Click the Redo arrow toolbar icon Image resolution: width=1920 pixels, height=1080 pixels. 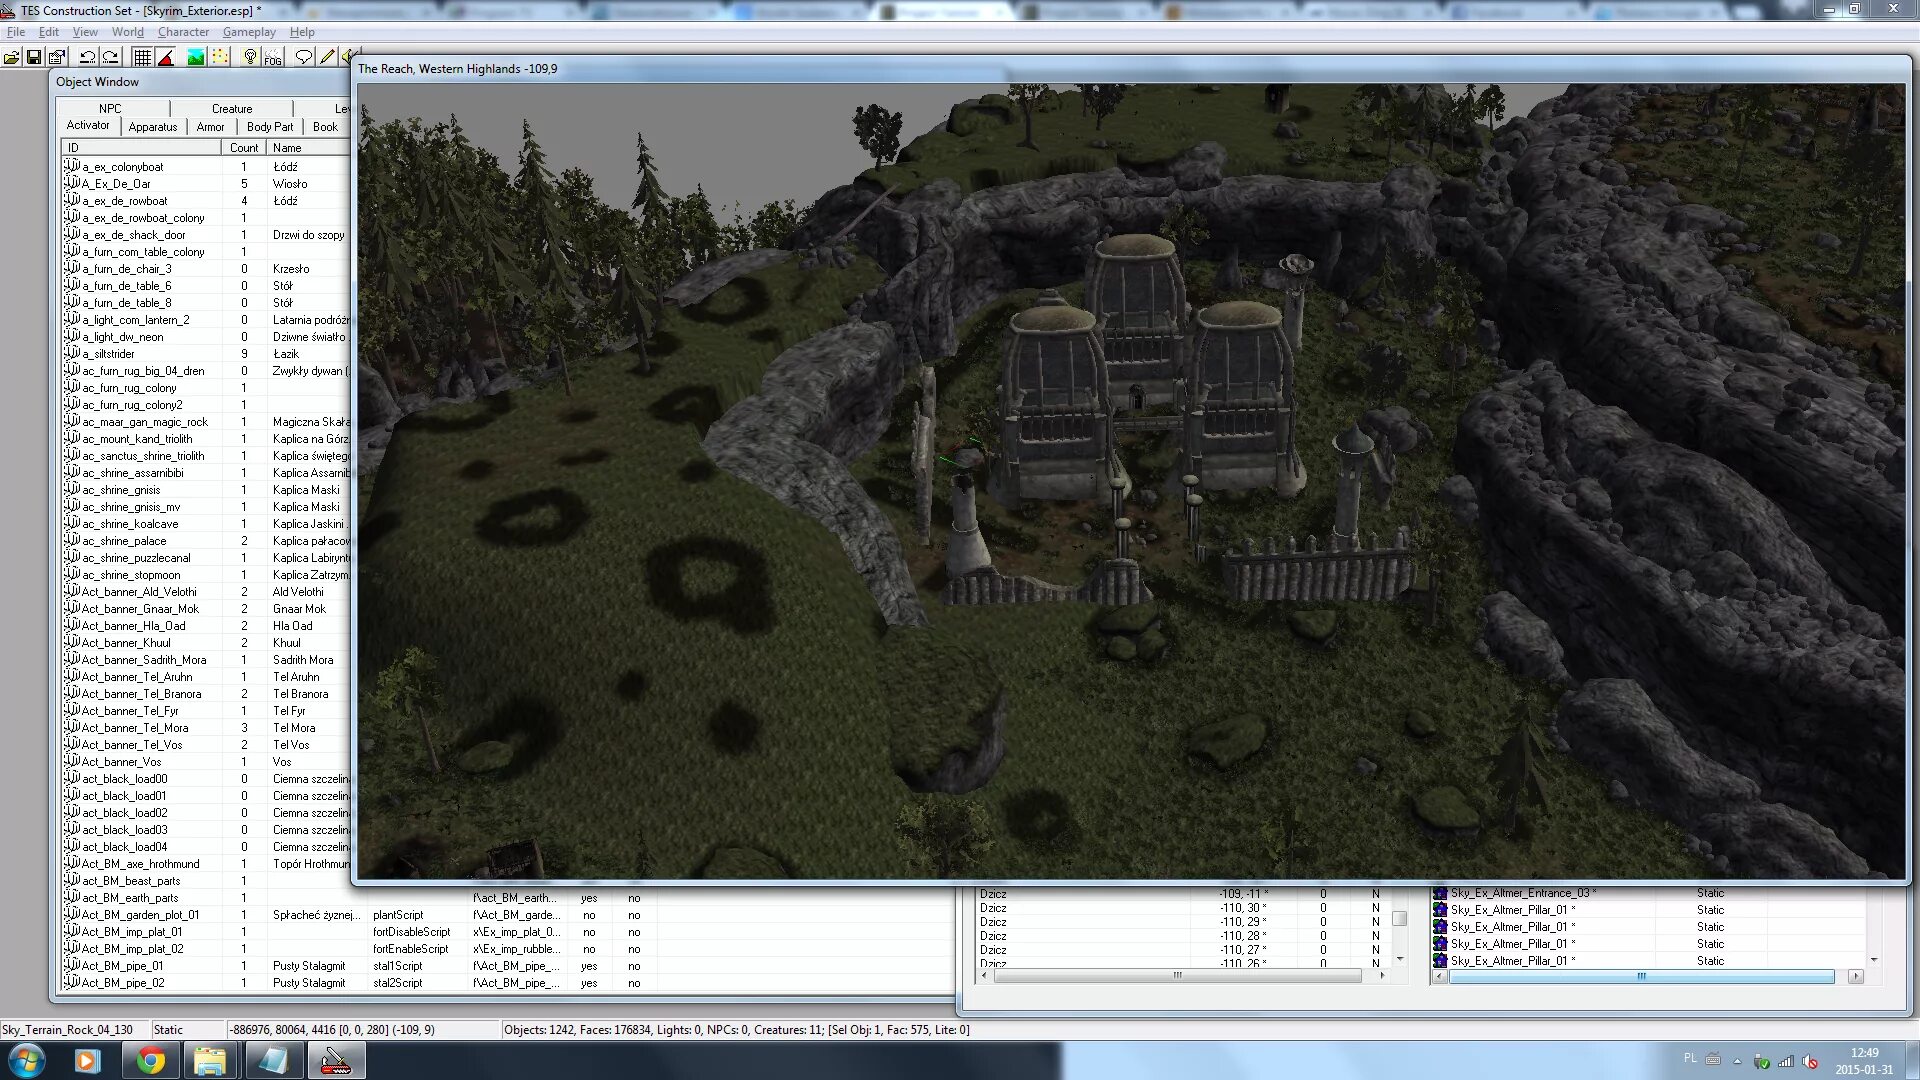[111, 57]
